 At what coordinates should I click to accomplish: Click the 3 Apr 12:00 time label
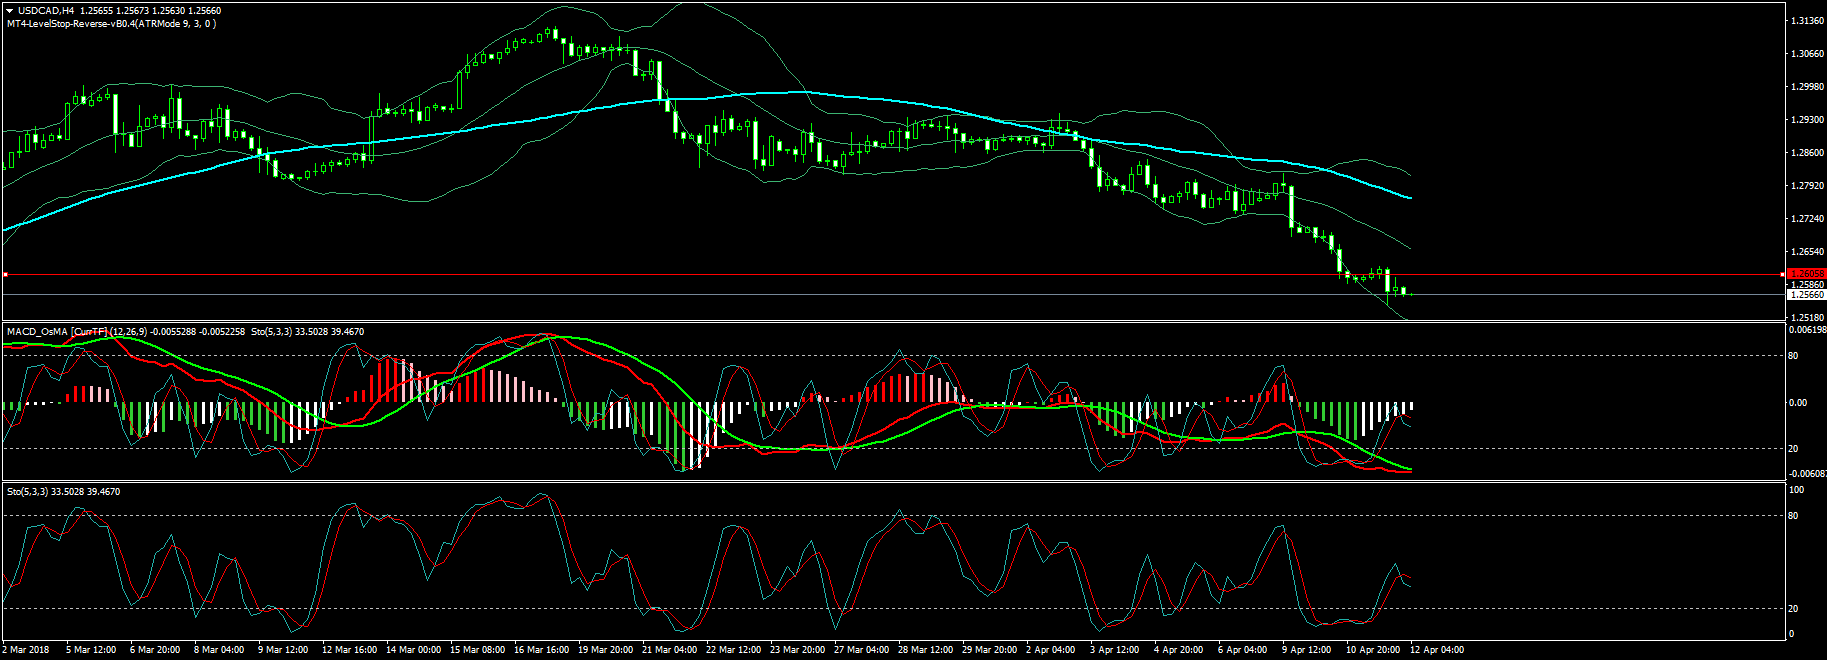(x=1115, y=650)
